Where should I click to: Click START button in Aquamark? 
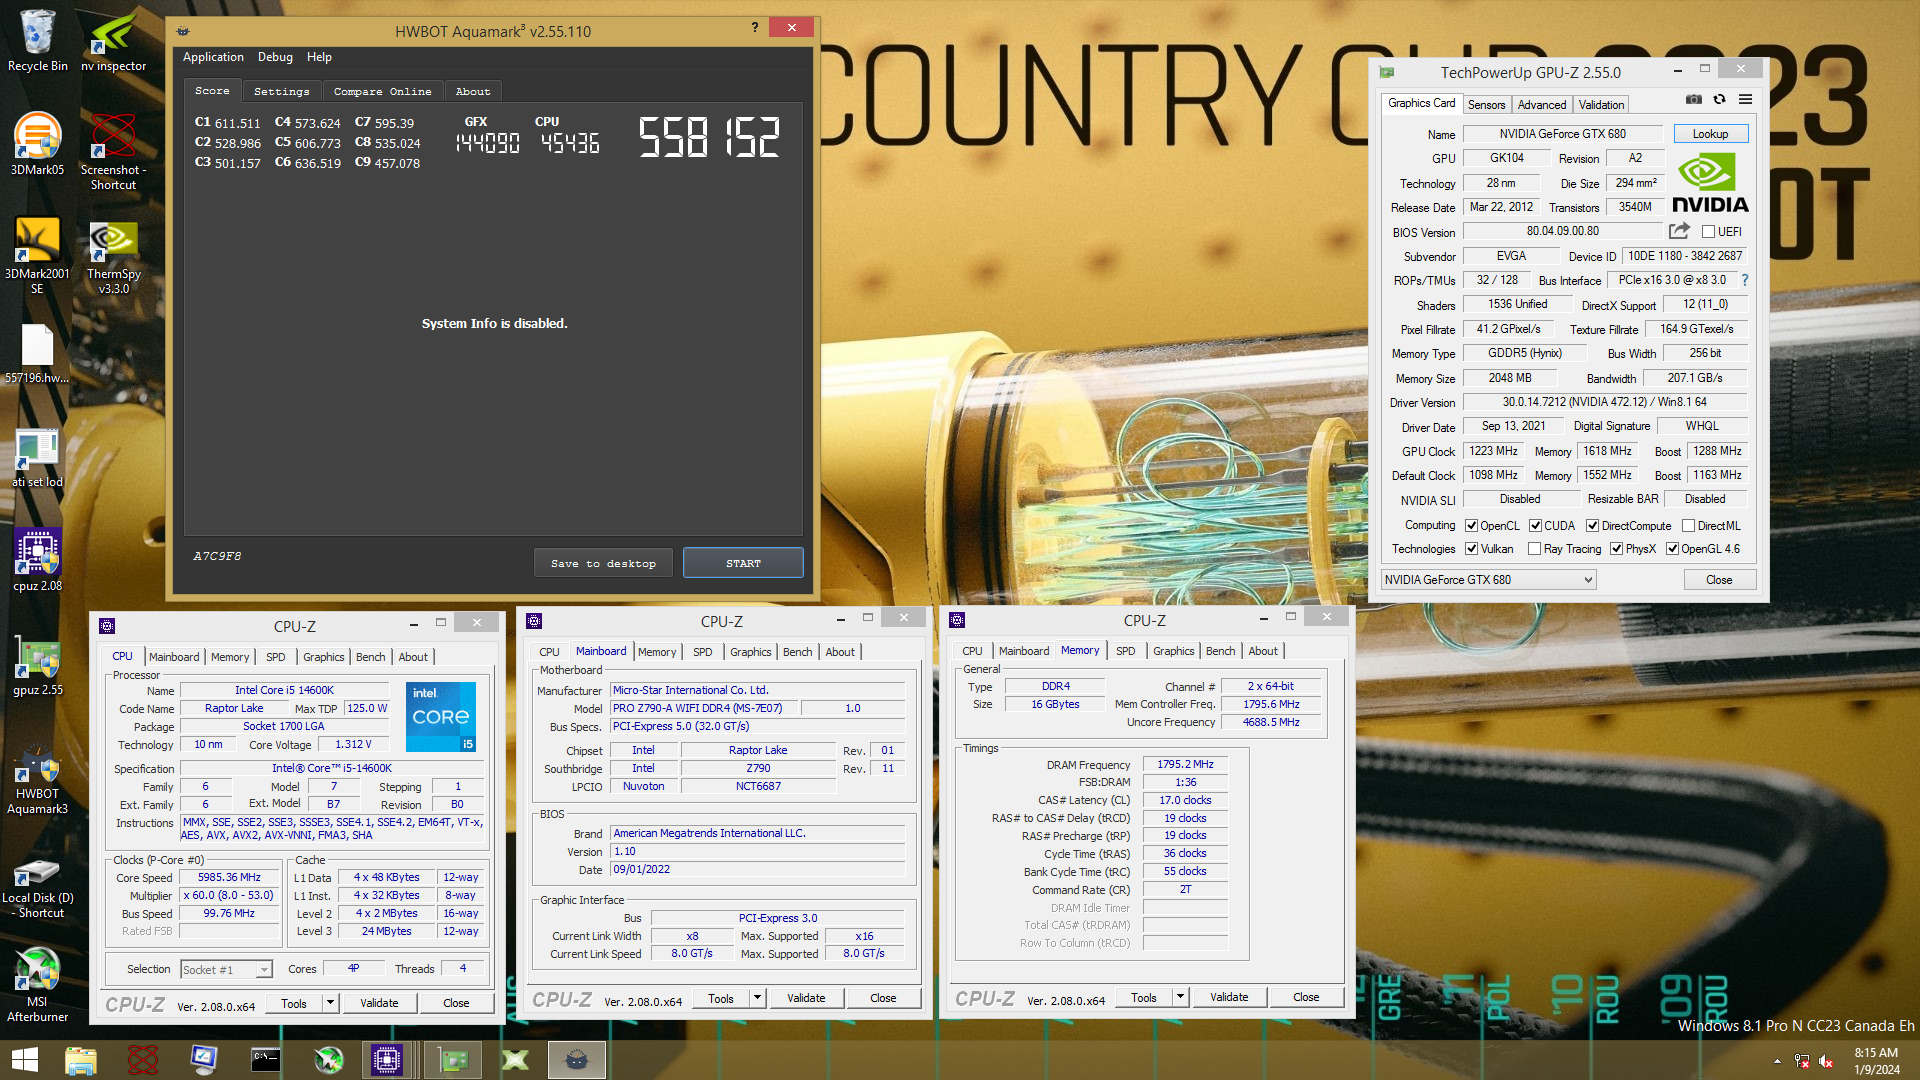click(x=743, y=563)
